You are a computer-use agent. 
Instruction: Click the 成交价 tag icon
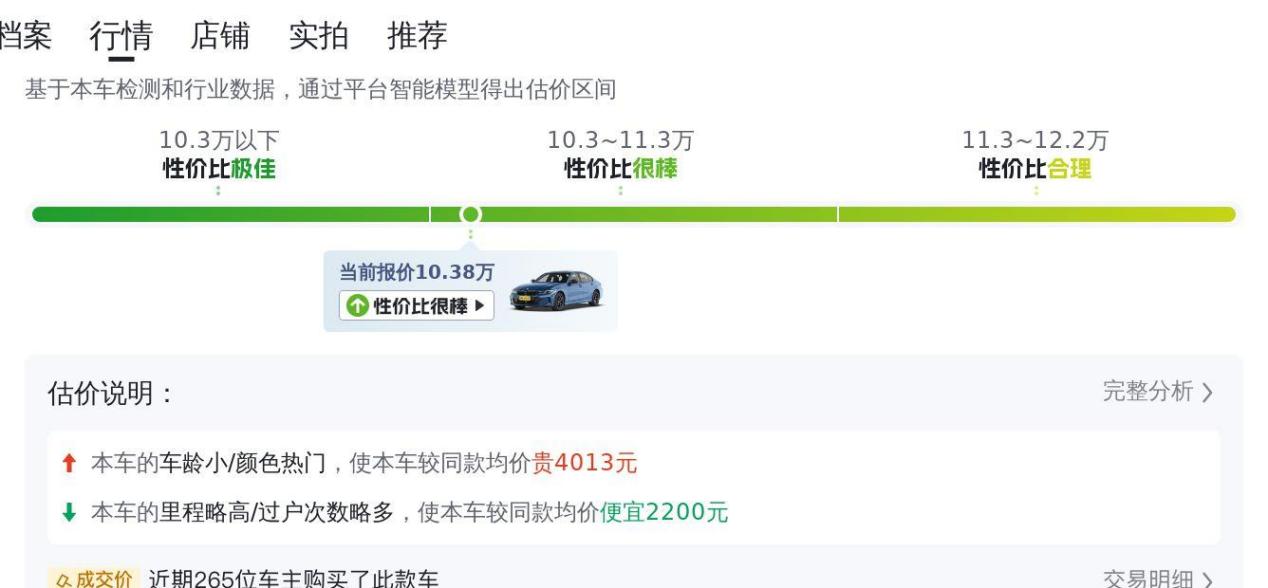(92, 579)
